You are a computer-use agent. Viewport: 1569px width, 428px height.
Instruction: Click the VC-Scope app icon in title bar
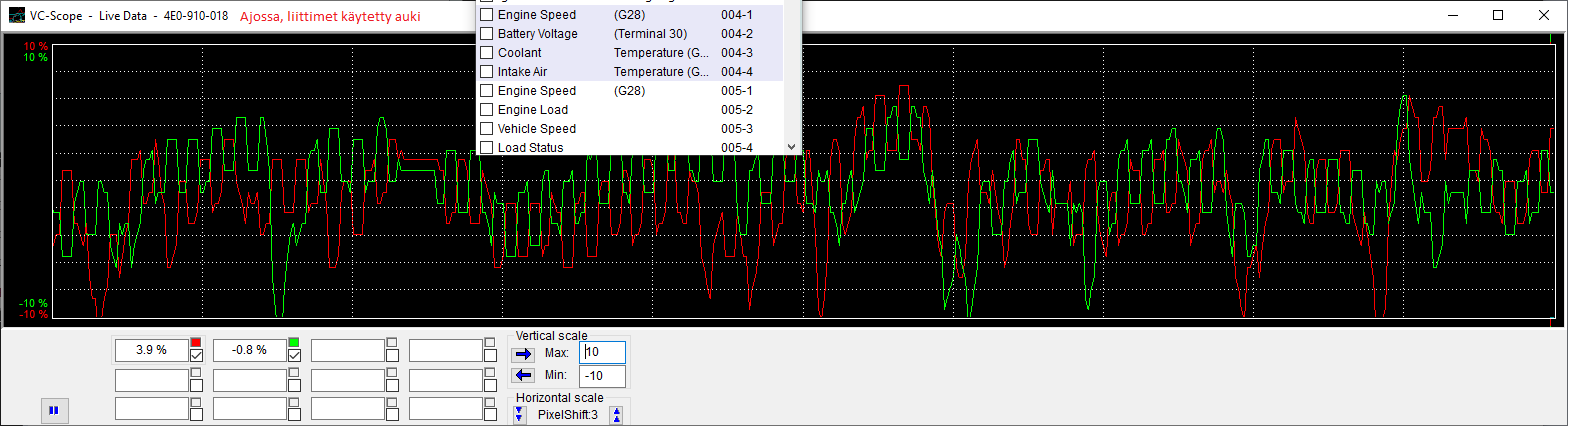(x=16, y=15)
